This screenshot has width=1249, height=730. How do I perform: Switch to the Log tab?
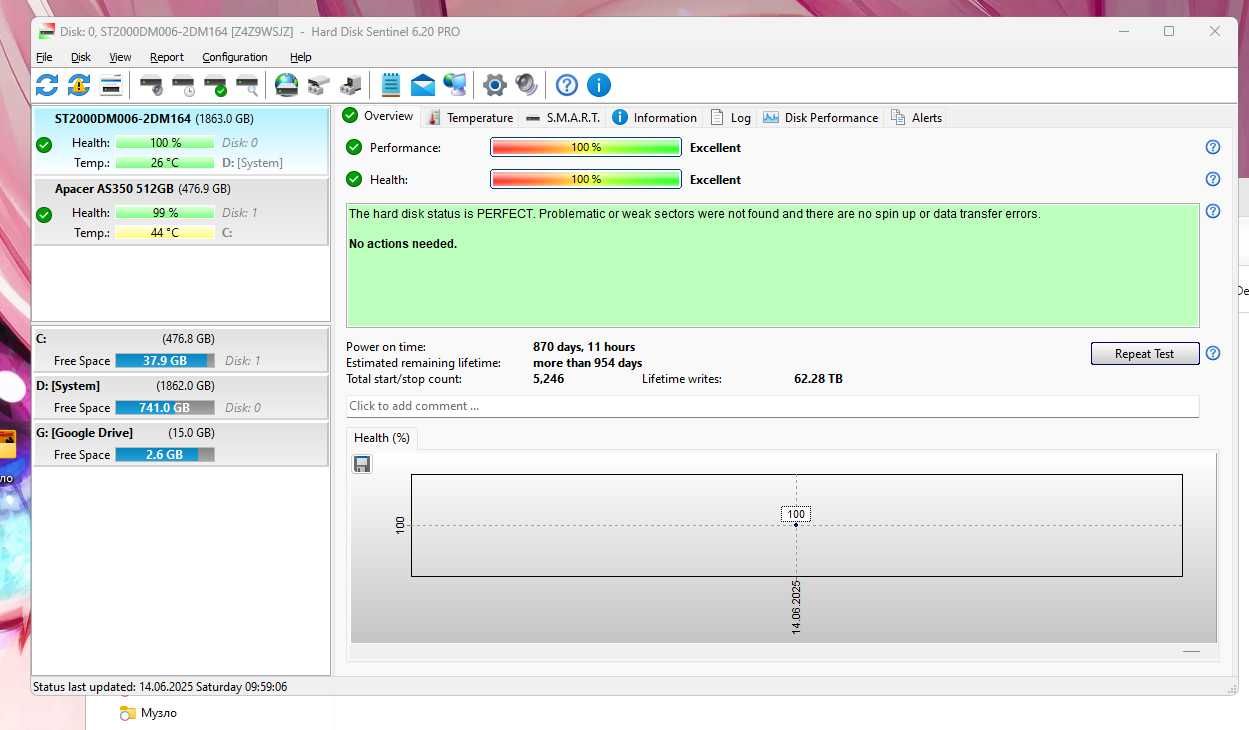tap(730, 117)
